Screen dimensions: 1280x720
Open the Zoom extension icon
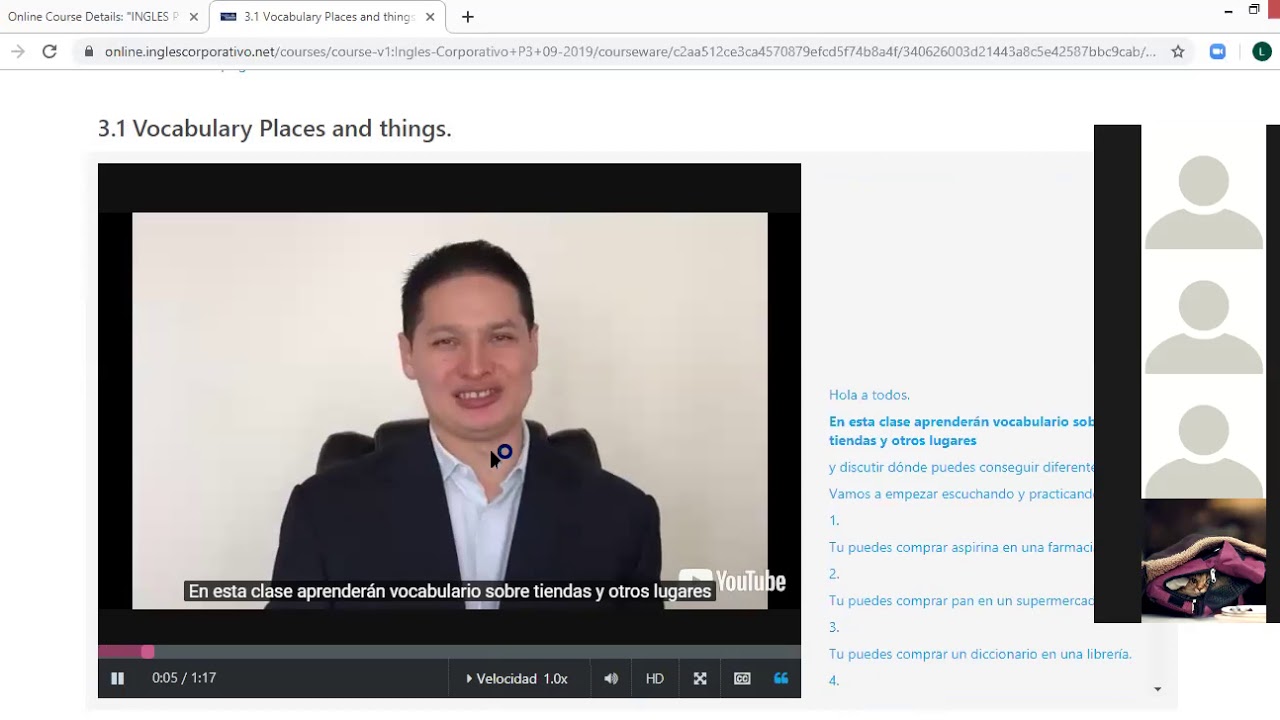1217,52
